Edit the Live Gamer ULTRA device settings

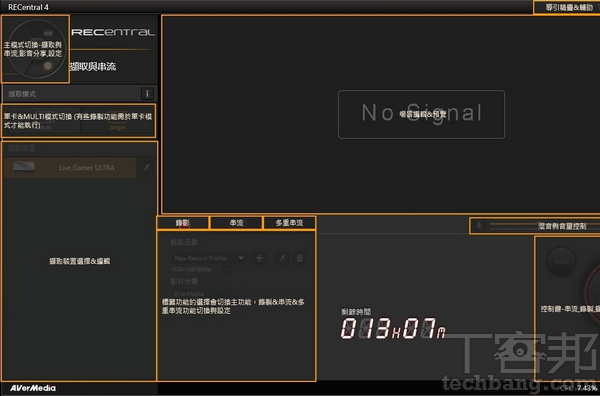(147, 168)
